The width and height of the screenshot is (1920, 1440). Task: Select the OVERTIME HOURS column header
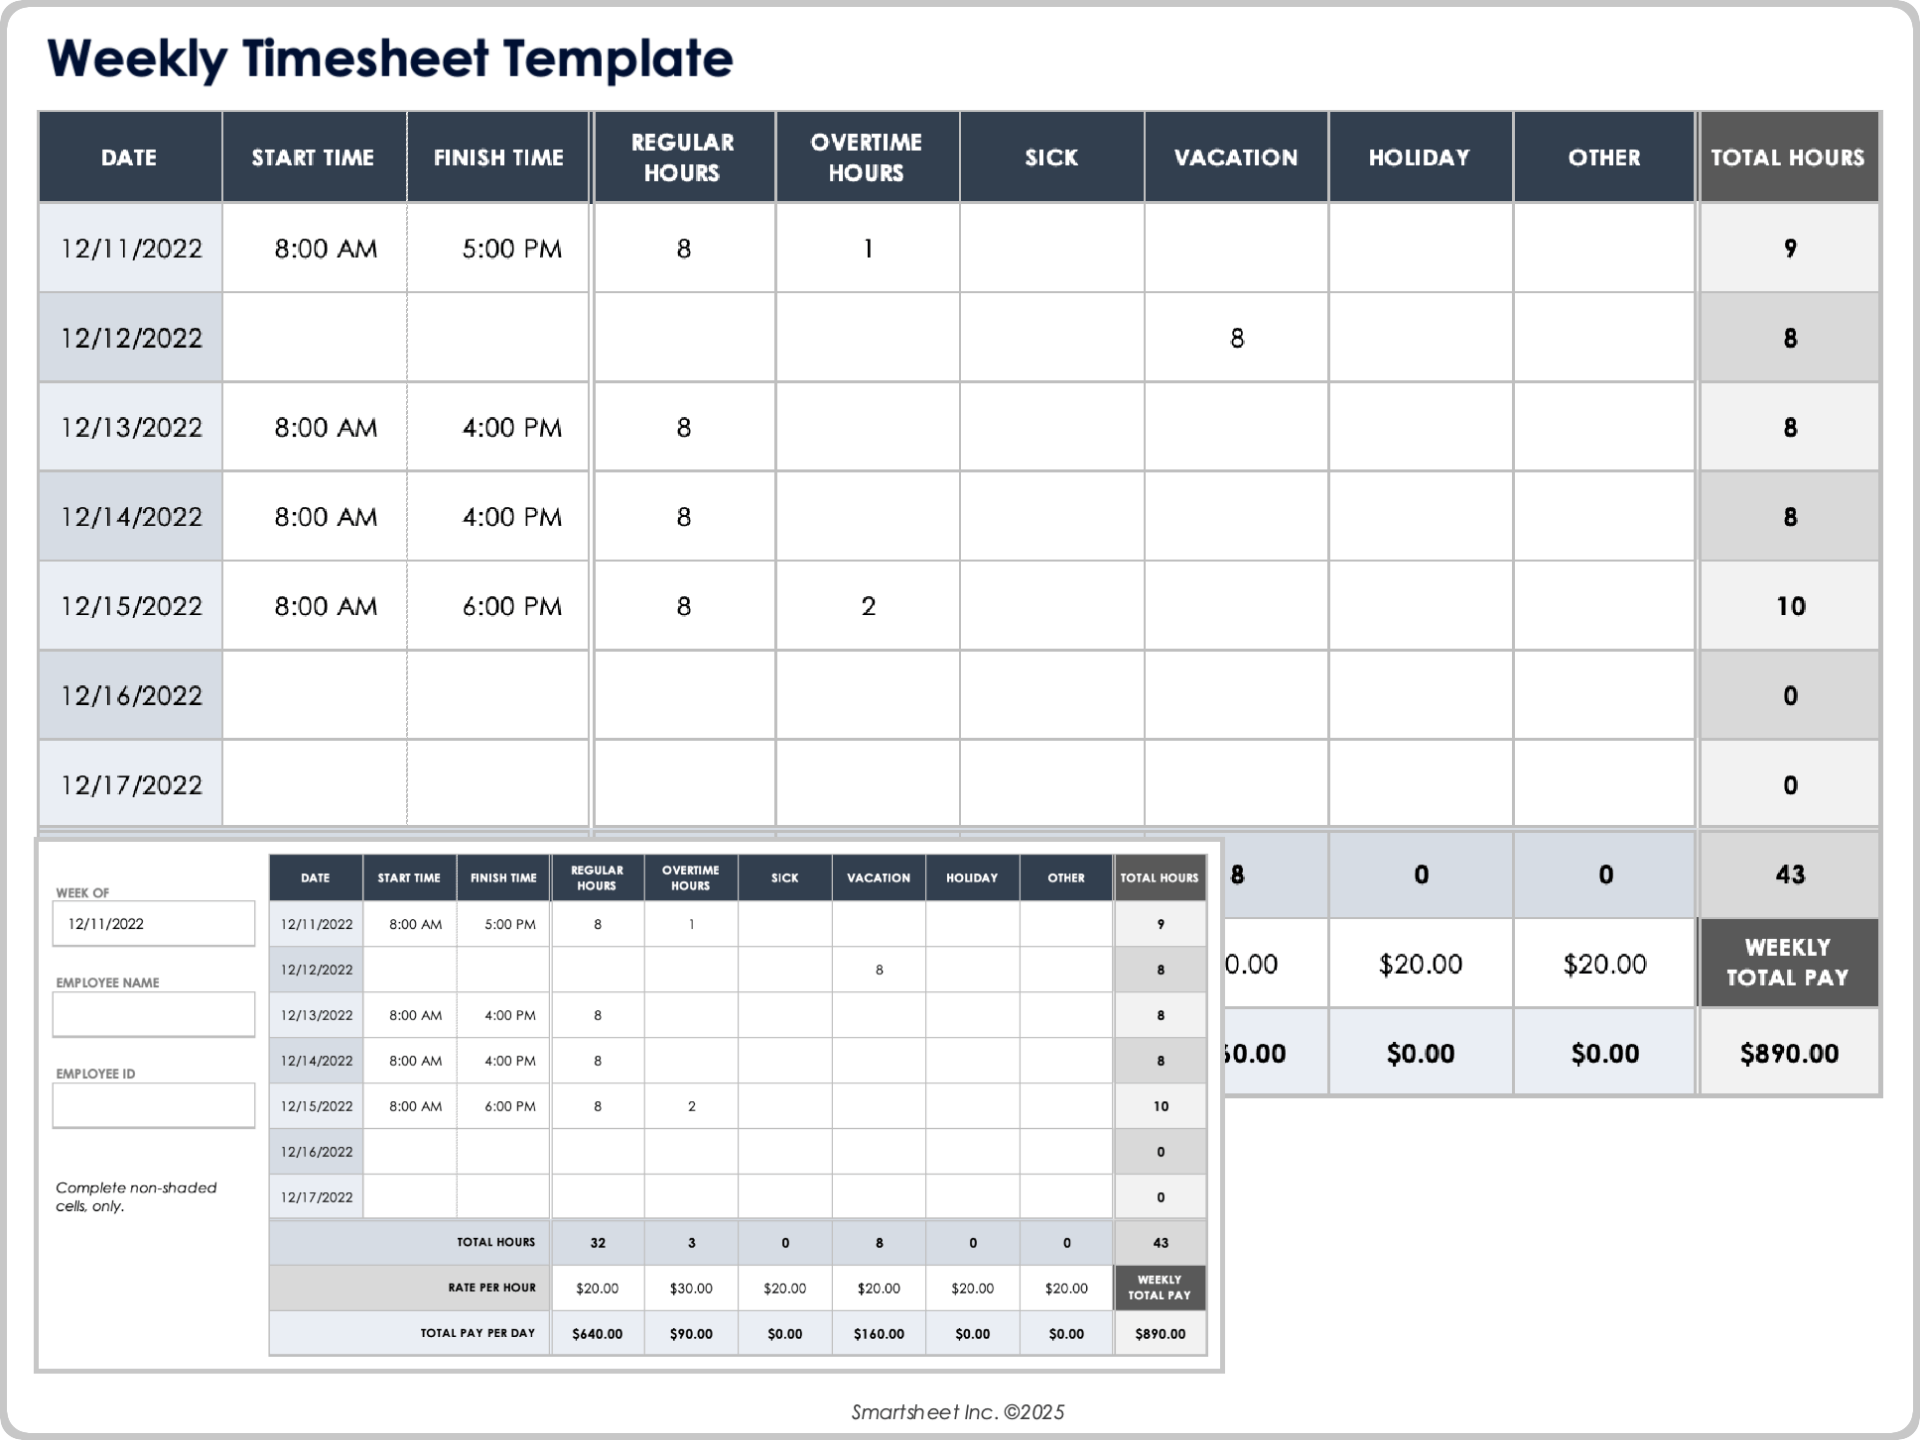pos(866,157)
